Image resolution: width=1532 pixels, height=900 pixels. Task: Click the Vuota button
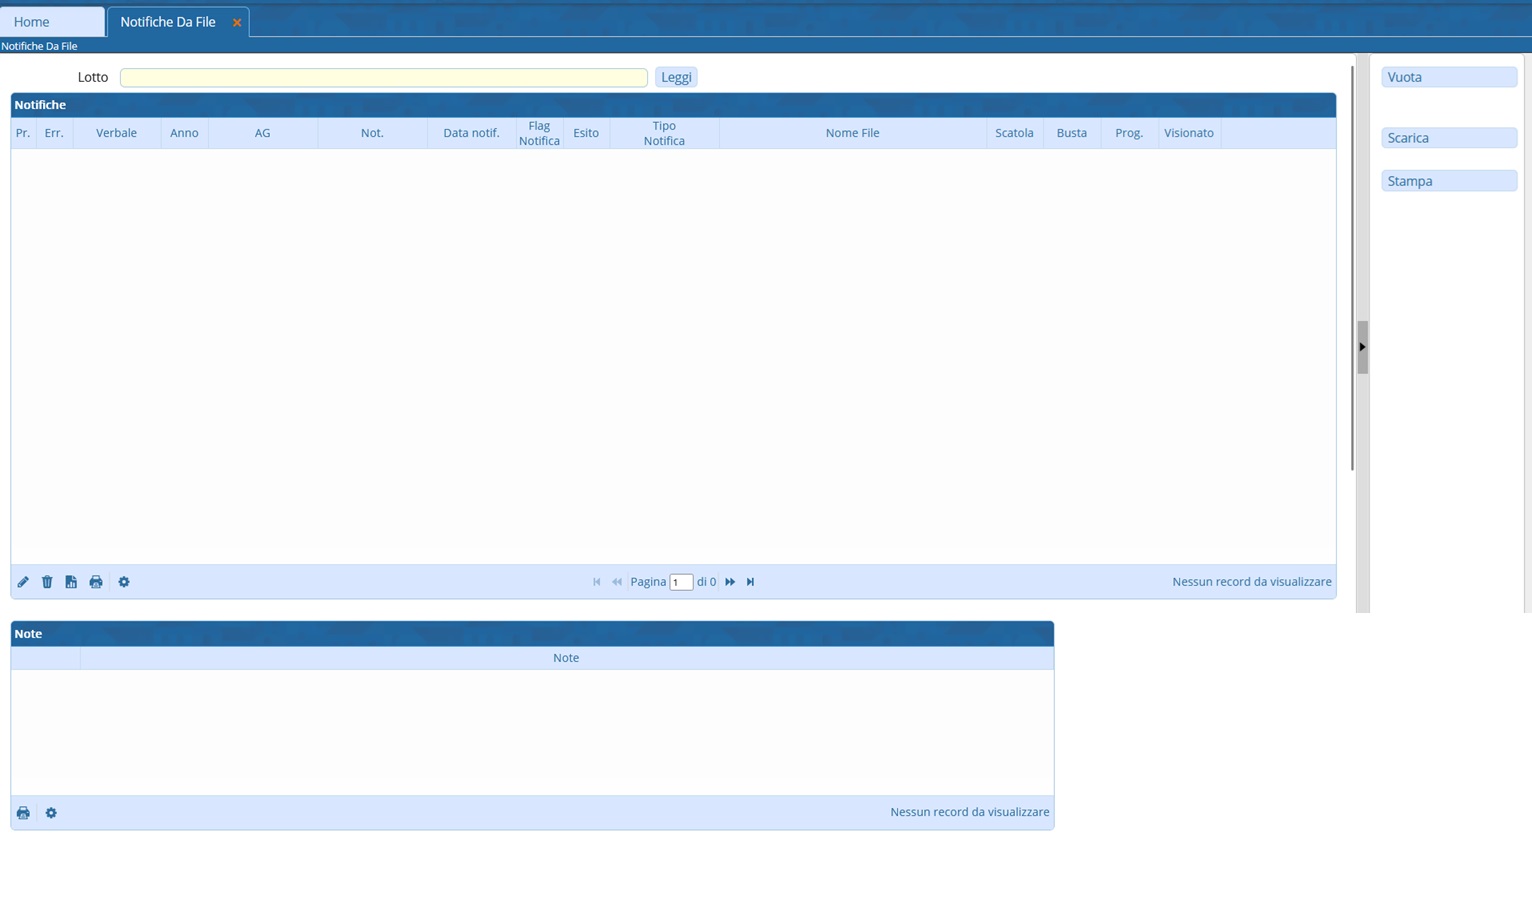(x=1448, y=77)
